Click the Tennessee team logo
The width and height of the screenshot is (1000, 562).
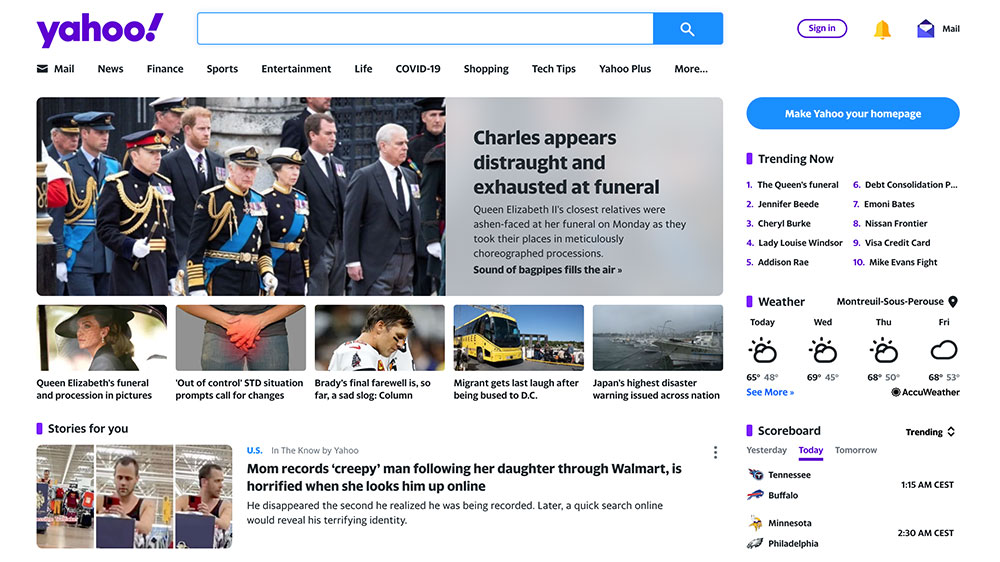click(x=755, y=475)
